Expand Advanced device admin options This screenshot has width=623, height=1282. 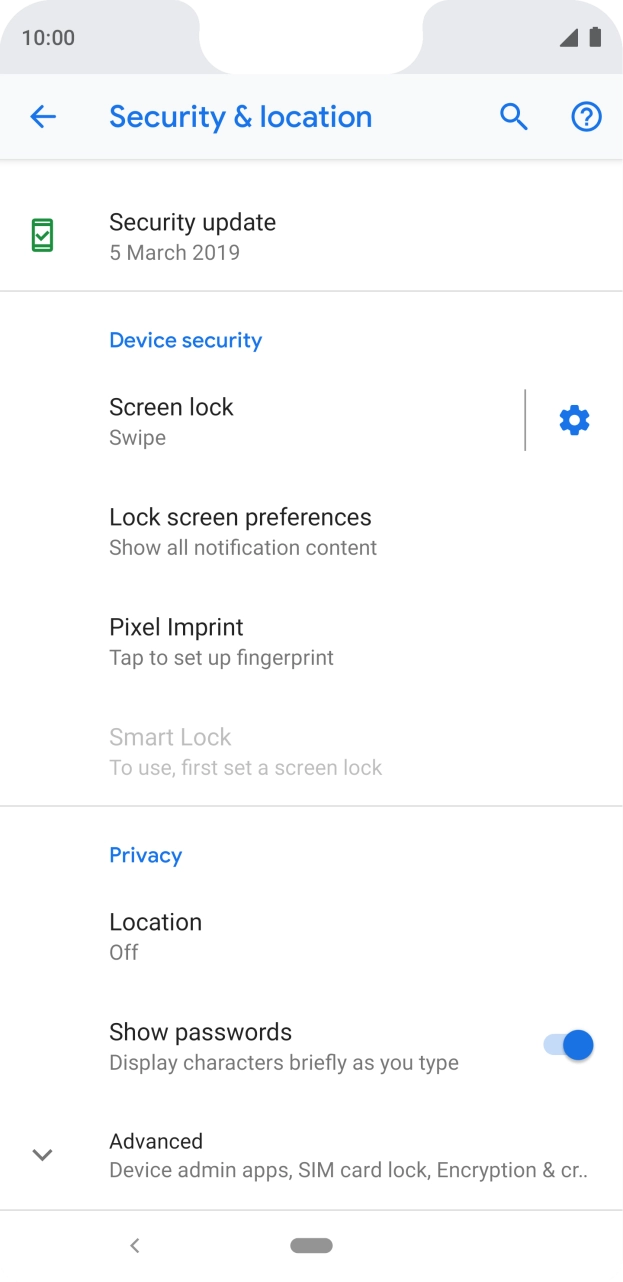click(347, 1156)
